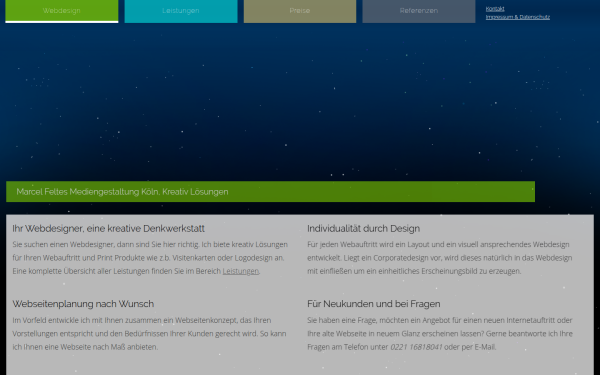
Task: Click paragraph starting Für jeden Webauftritt
Action: click(x=440, y=258)
